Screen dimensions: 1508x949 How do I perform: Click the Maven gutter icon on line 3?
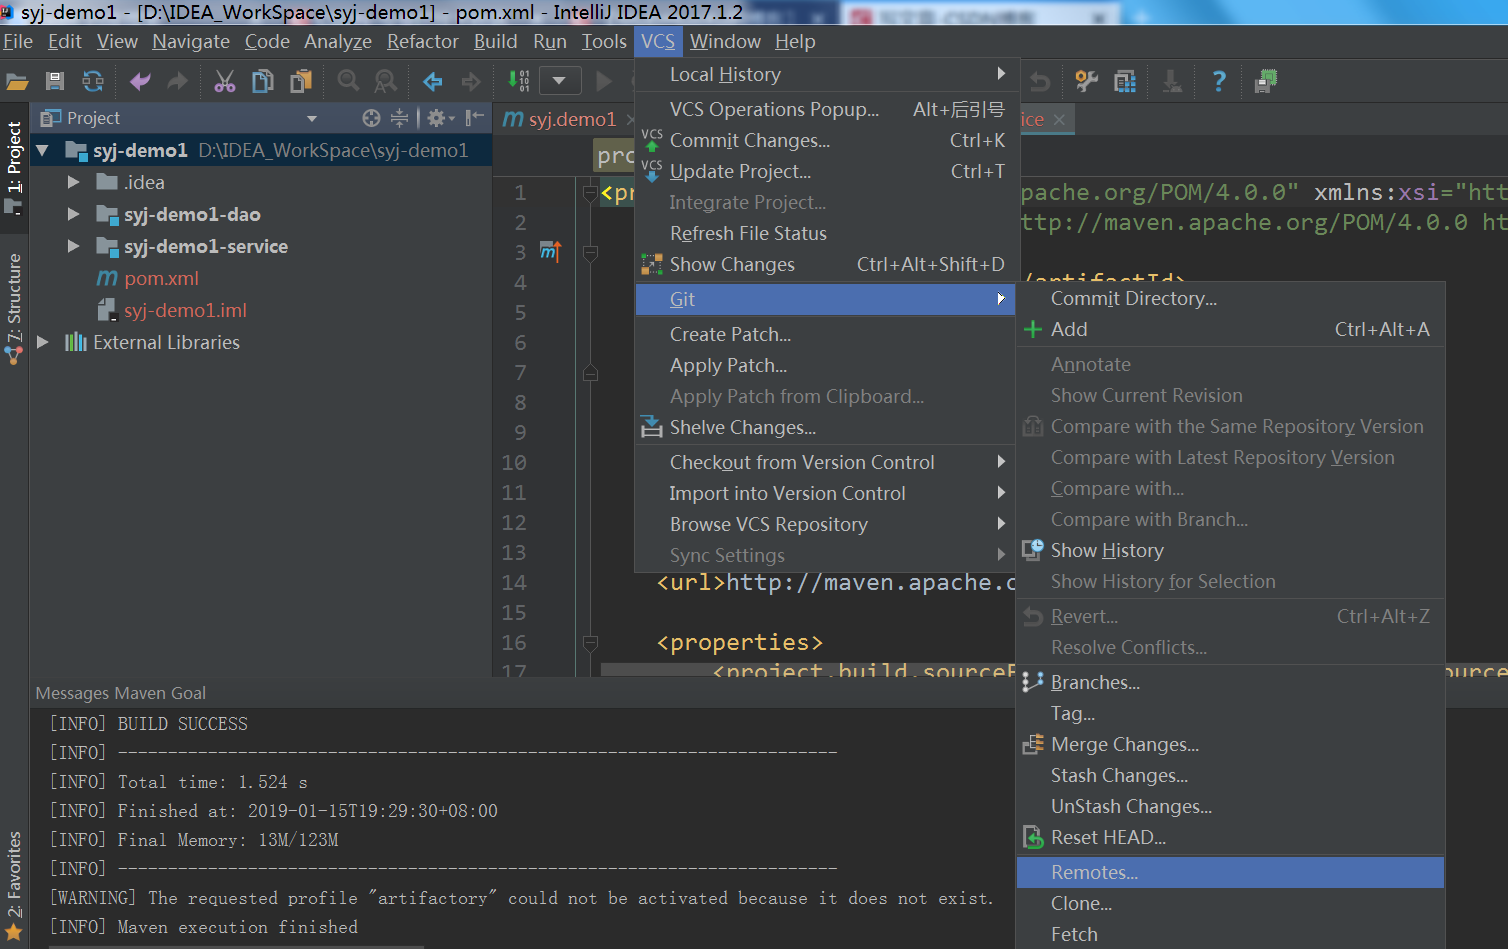pyautogui.click(x=551, y=251)
